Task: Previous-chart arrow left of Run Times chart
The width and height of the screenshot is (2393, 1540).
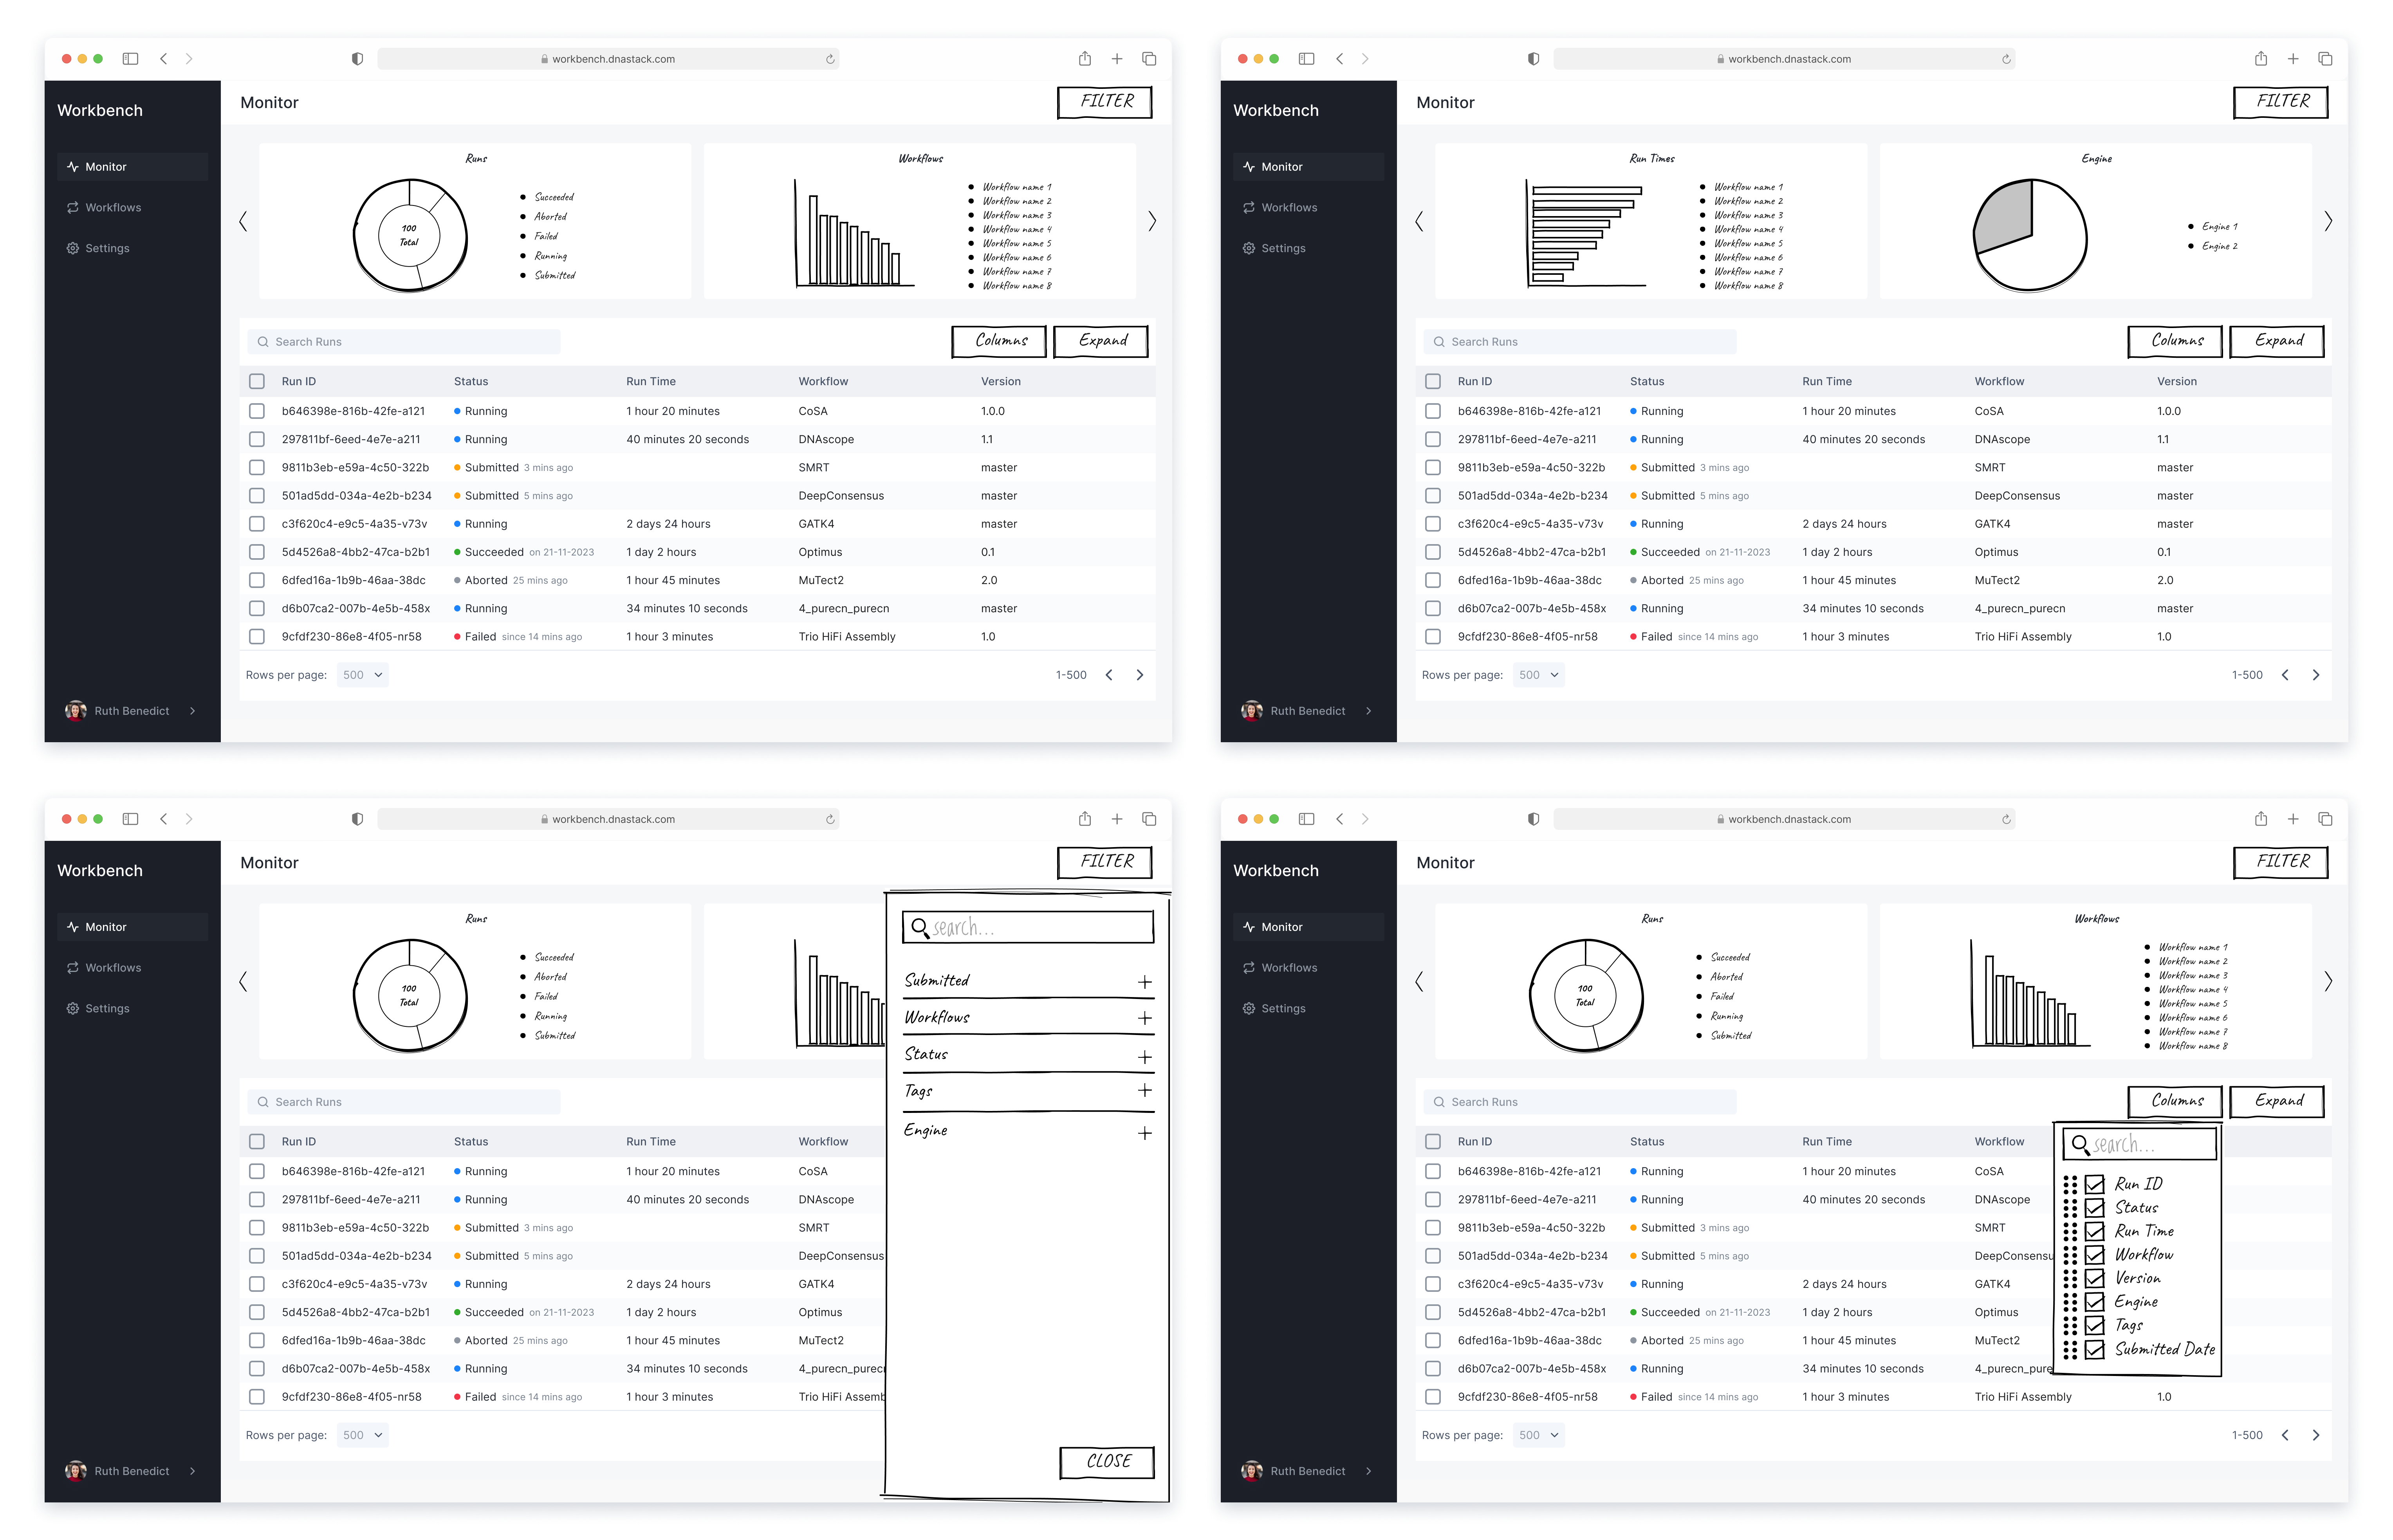Action: (1419, 221)
